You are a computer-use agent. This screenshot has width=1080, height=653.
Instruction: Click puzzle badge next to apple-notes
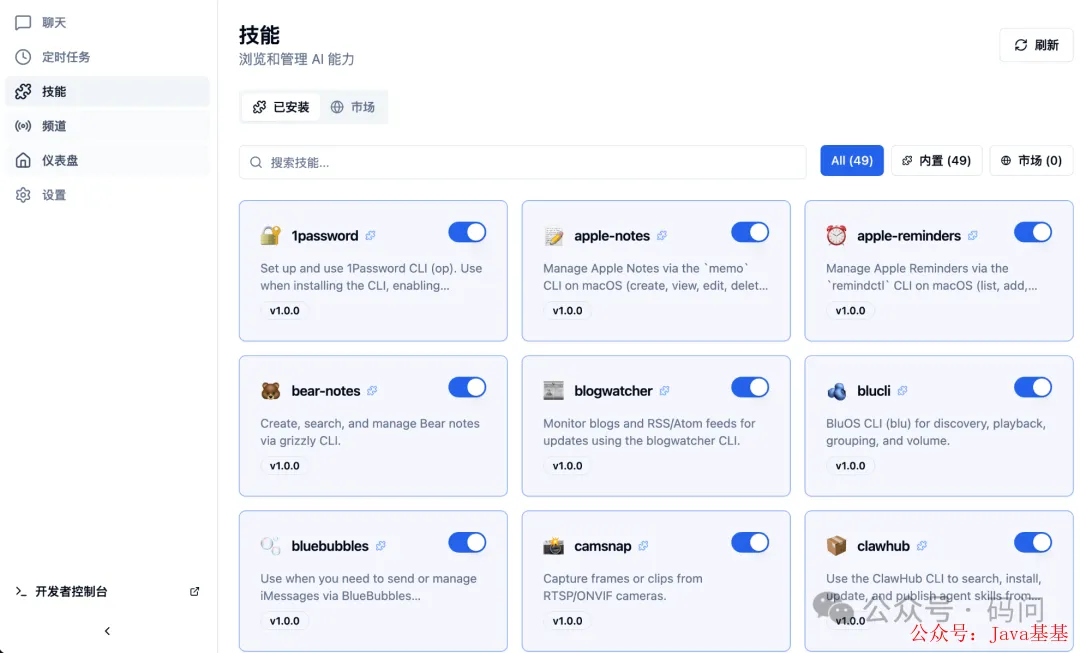coord(662,236)
